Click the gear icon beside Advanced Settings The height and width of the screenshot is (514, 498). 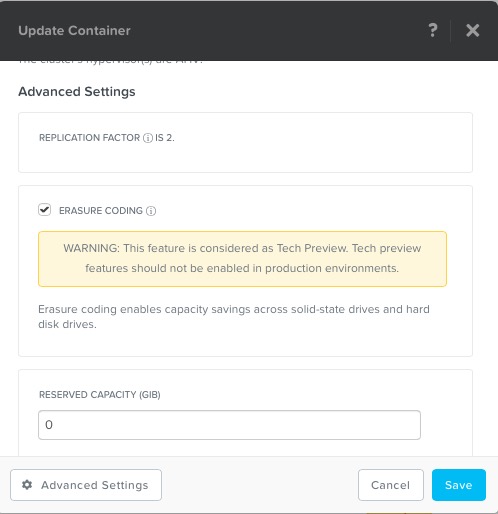coord(27,485)
